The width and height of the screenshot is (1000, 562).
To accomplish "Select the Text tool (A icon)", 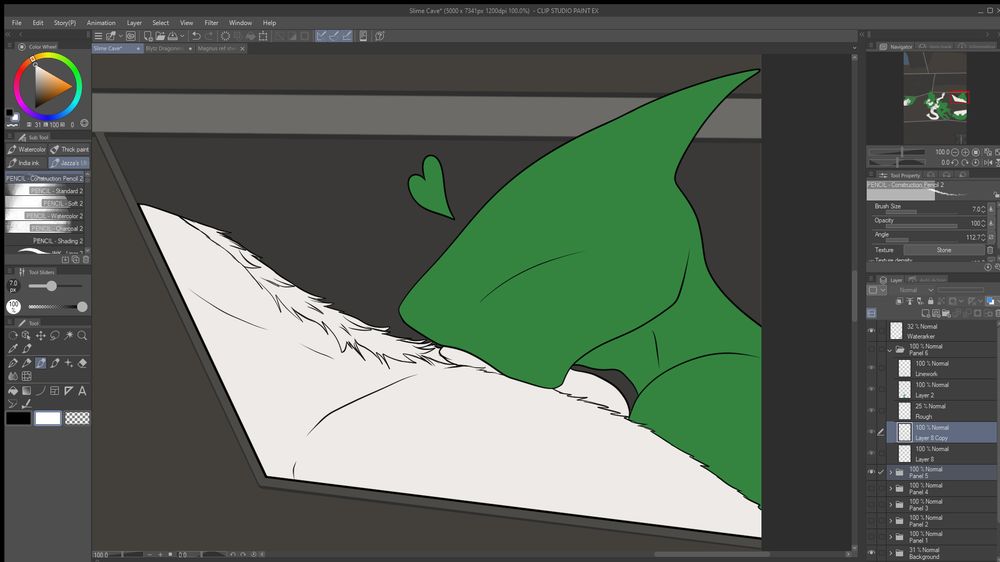I will 82,391.
